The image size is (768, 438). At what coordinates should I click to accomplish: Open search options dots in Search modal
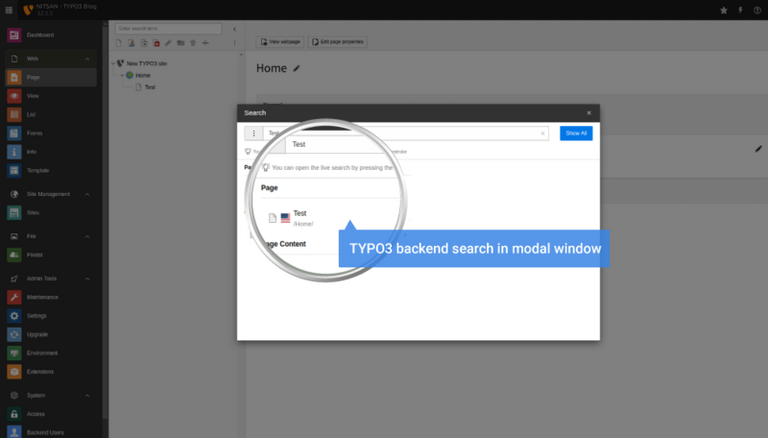pyautogui.click(x=254, y=133)
